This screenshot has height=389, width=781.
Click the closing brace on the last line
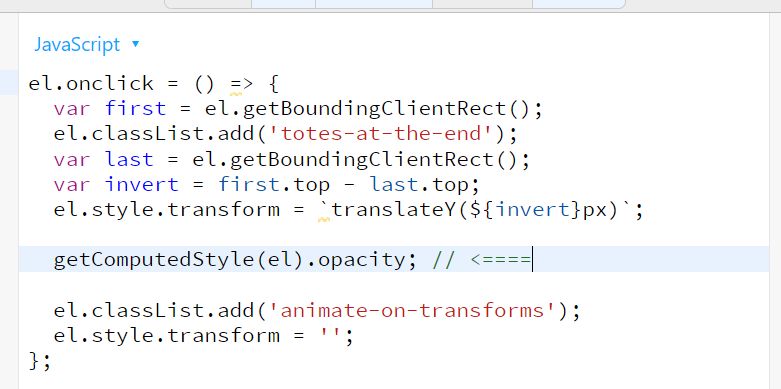34,361
